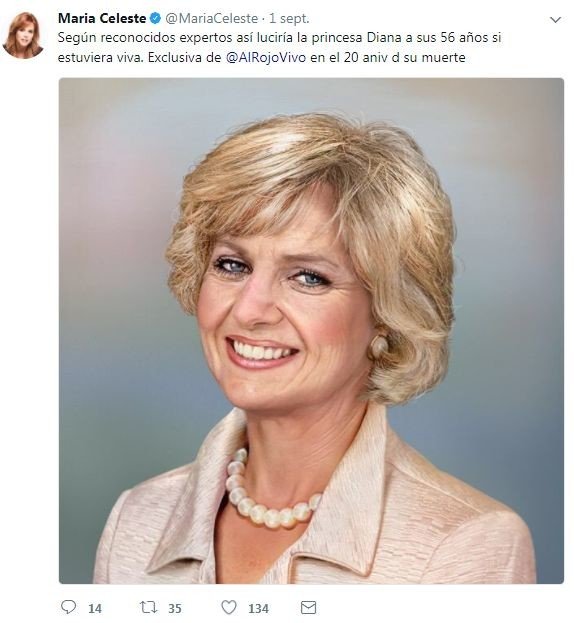Enlarge the attached portrait photo
The image size is (574, 623).
coord(311,331)
